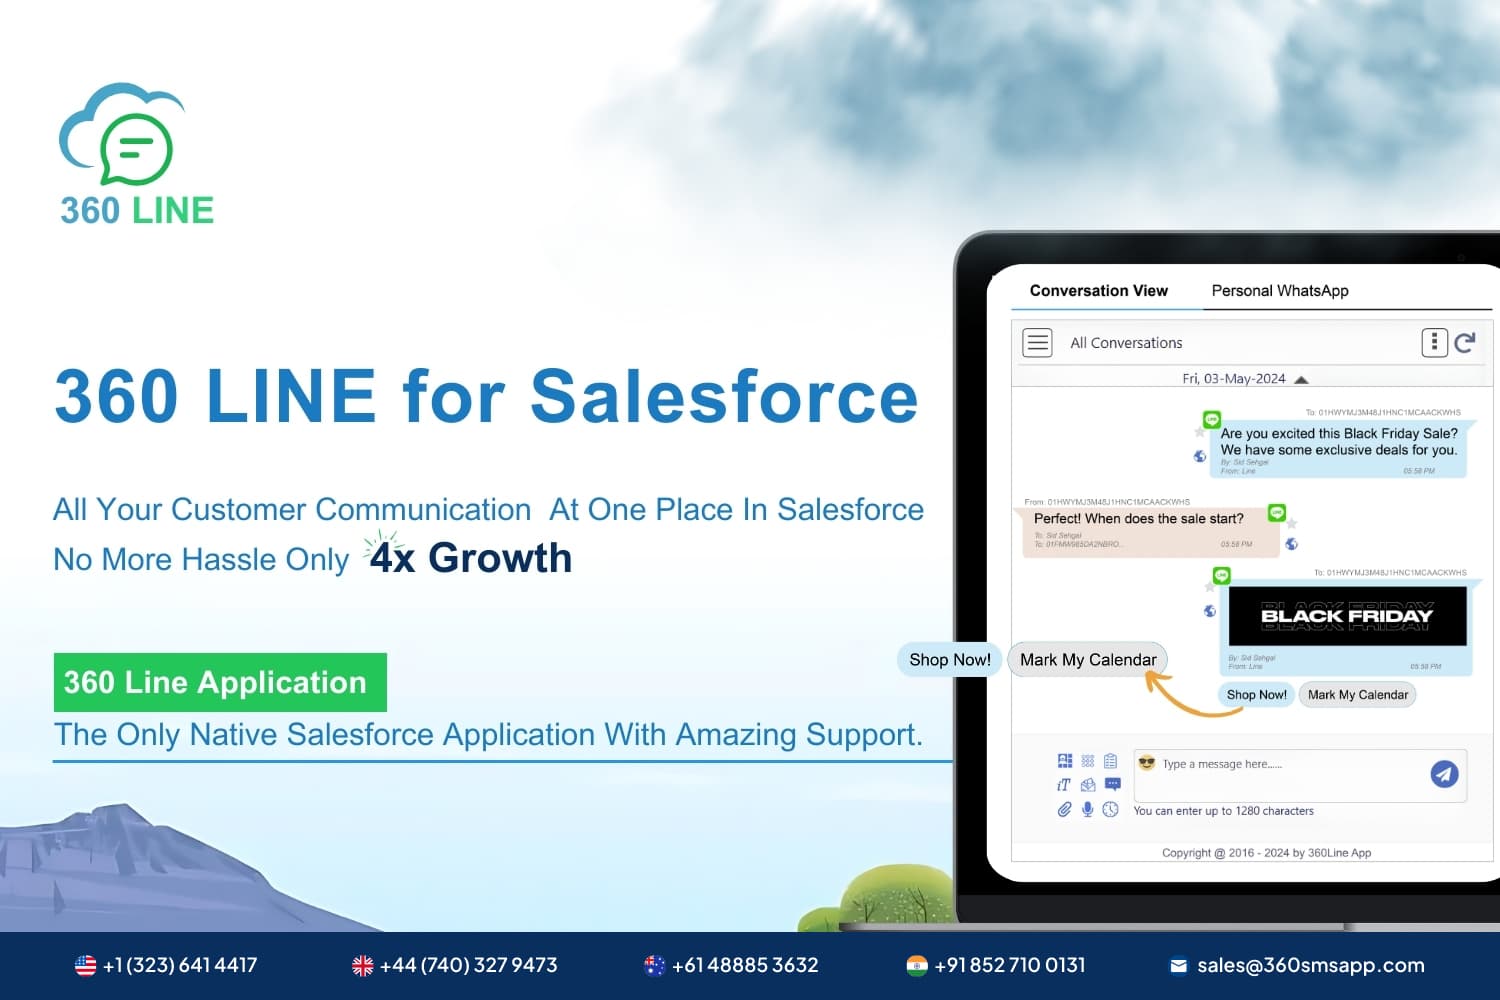Click the small Shop Now! button under the banner

[1257, 695]
